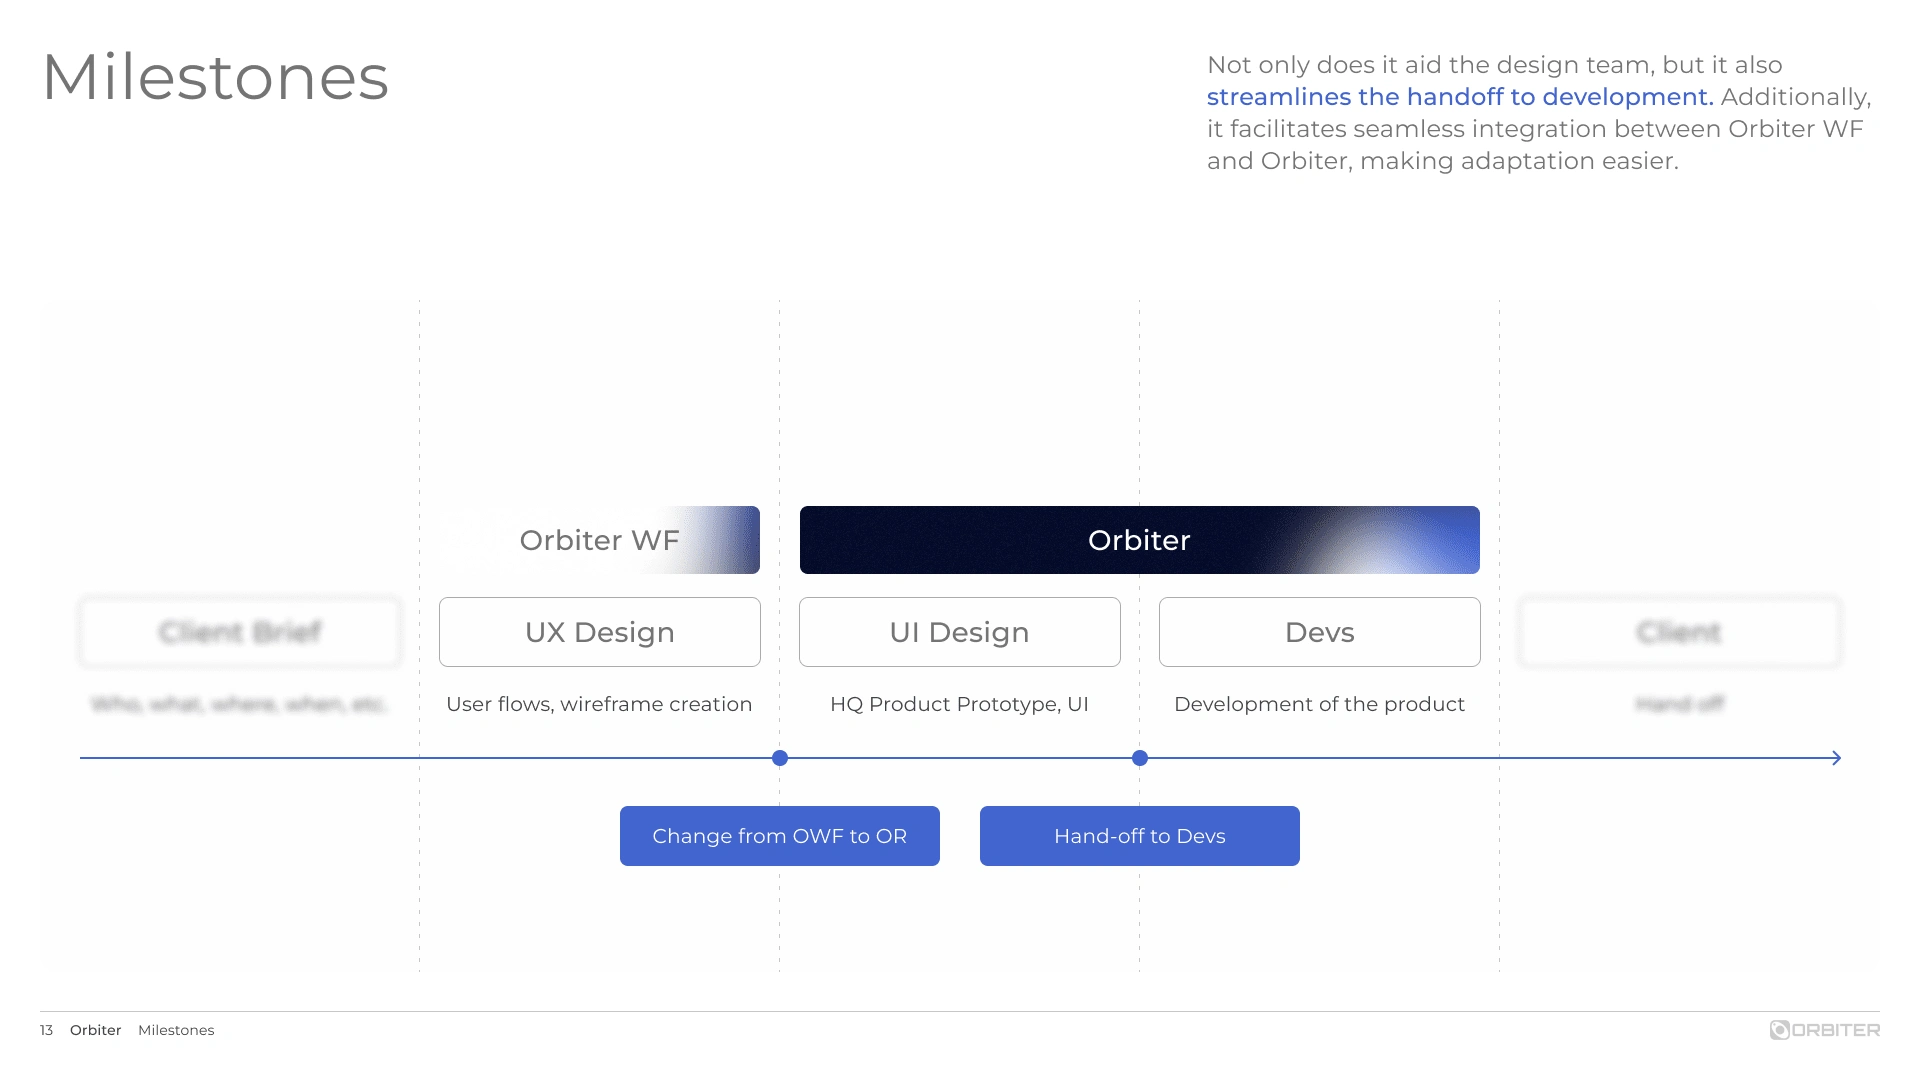Click the Milestones slide title

[x=215, y=77]
